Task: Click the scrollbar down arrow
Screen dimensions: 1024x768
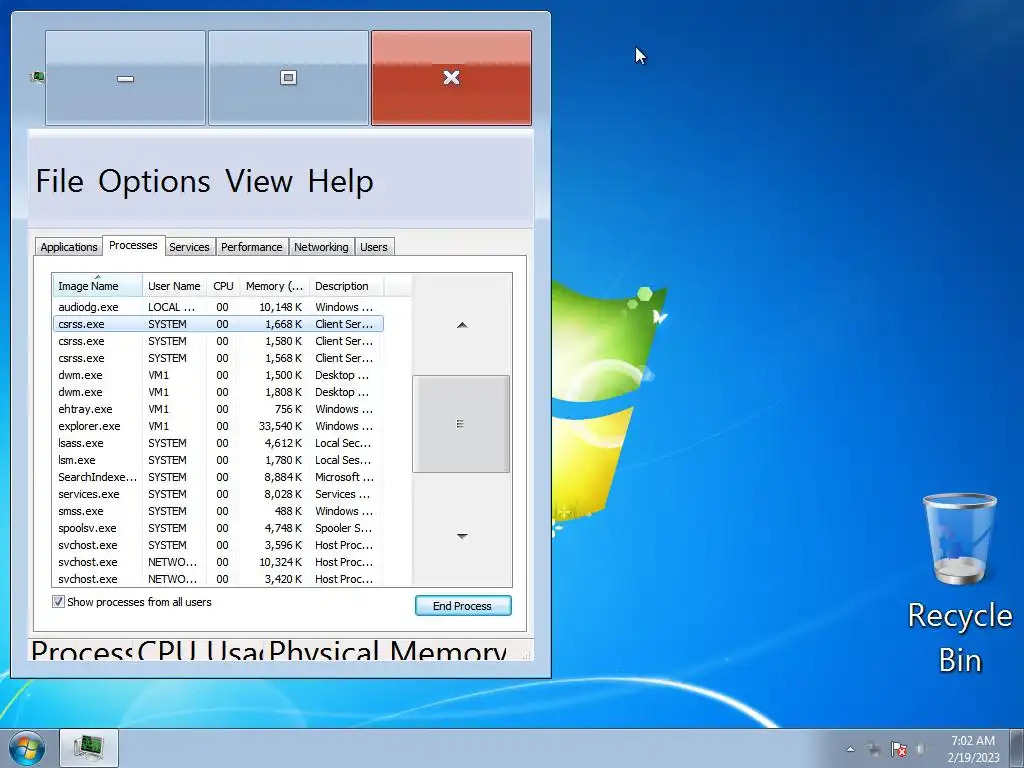Action: click(462, 536)
